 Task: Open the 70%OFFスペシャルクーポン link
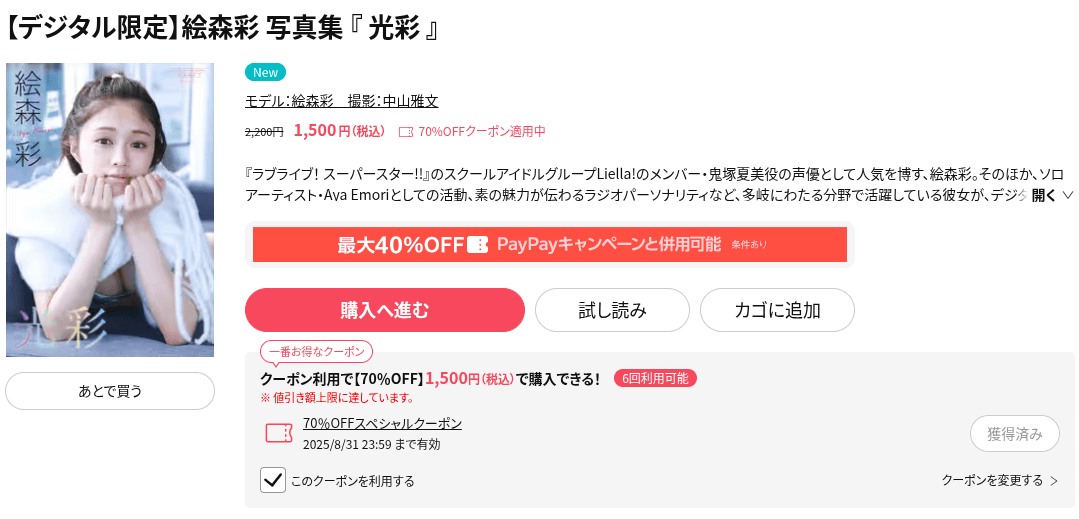point(382,424)
